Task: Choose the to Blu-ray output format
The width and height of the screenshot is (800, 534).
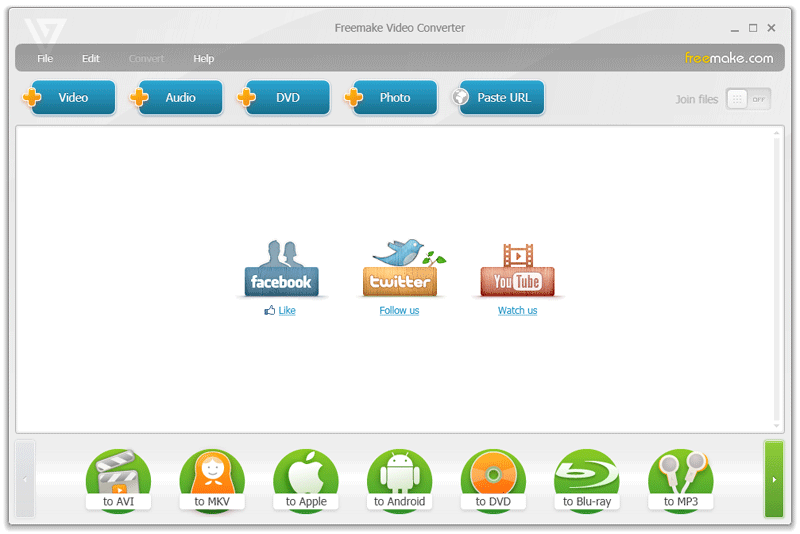Action: (587, 480)
